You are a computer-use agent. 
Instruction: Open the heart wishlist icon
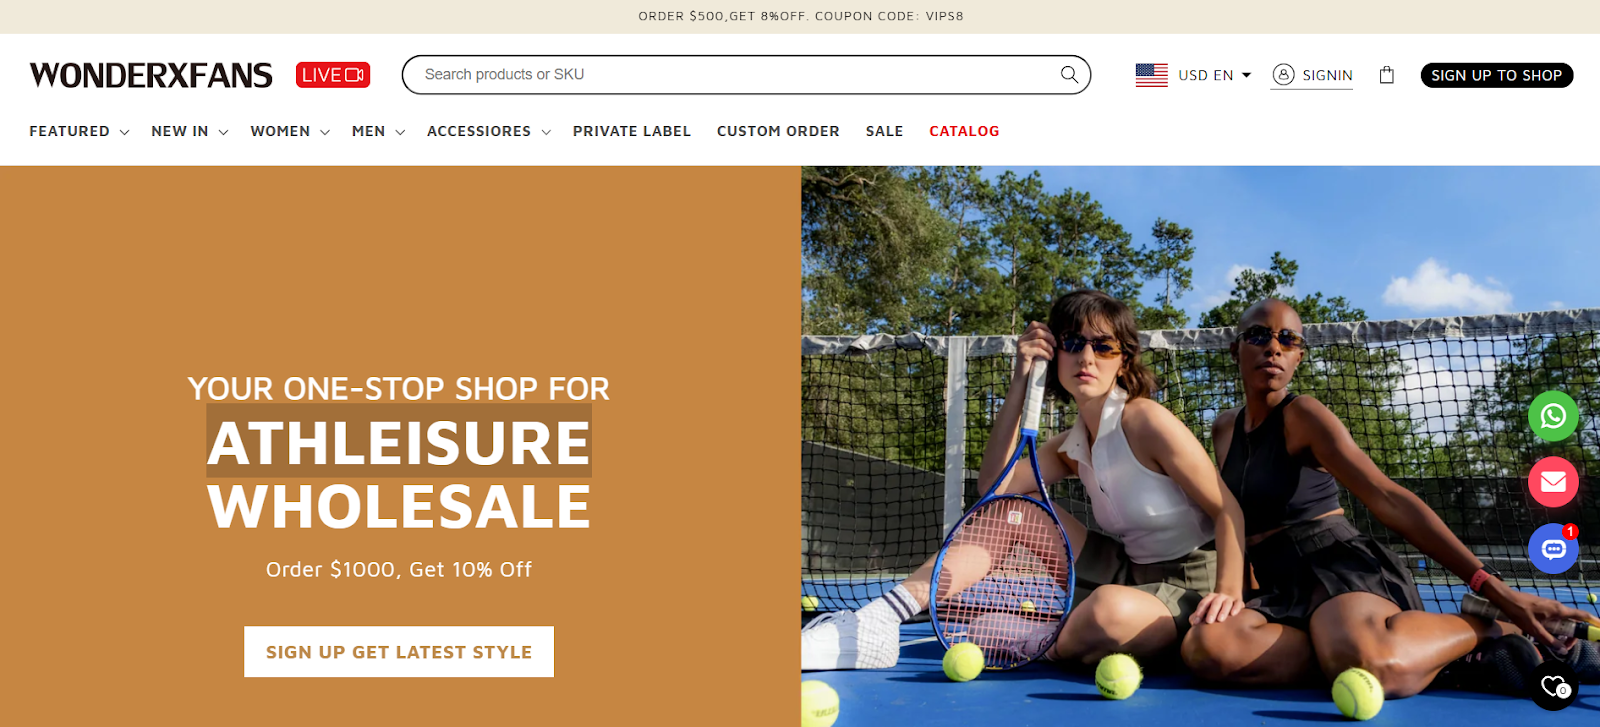click(1555, 686)
